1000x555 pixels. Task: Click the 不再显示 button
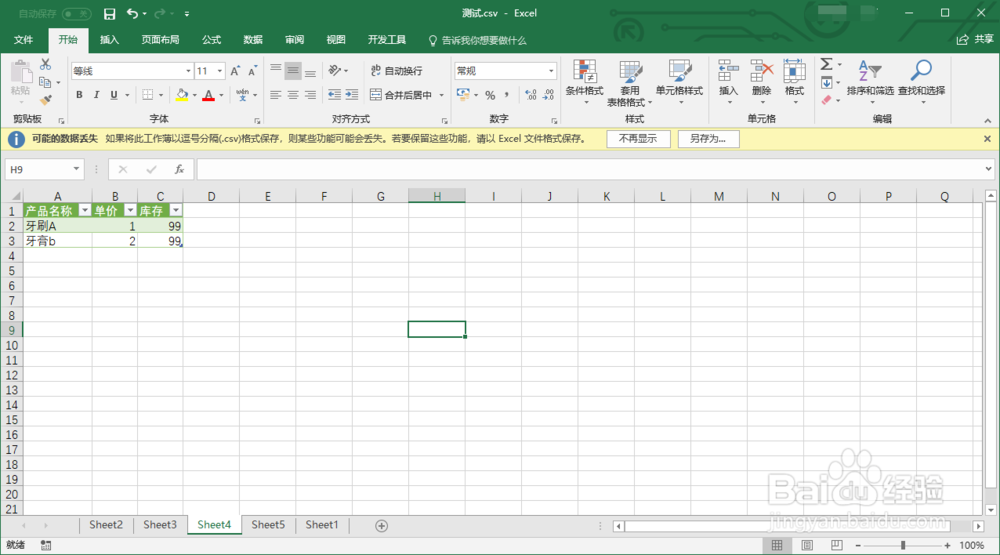pos(638,138)
